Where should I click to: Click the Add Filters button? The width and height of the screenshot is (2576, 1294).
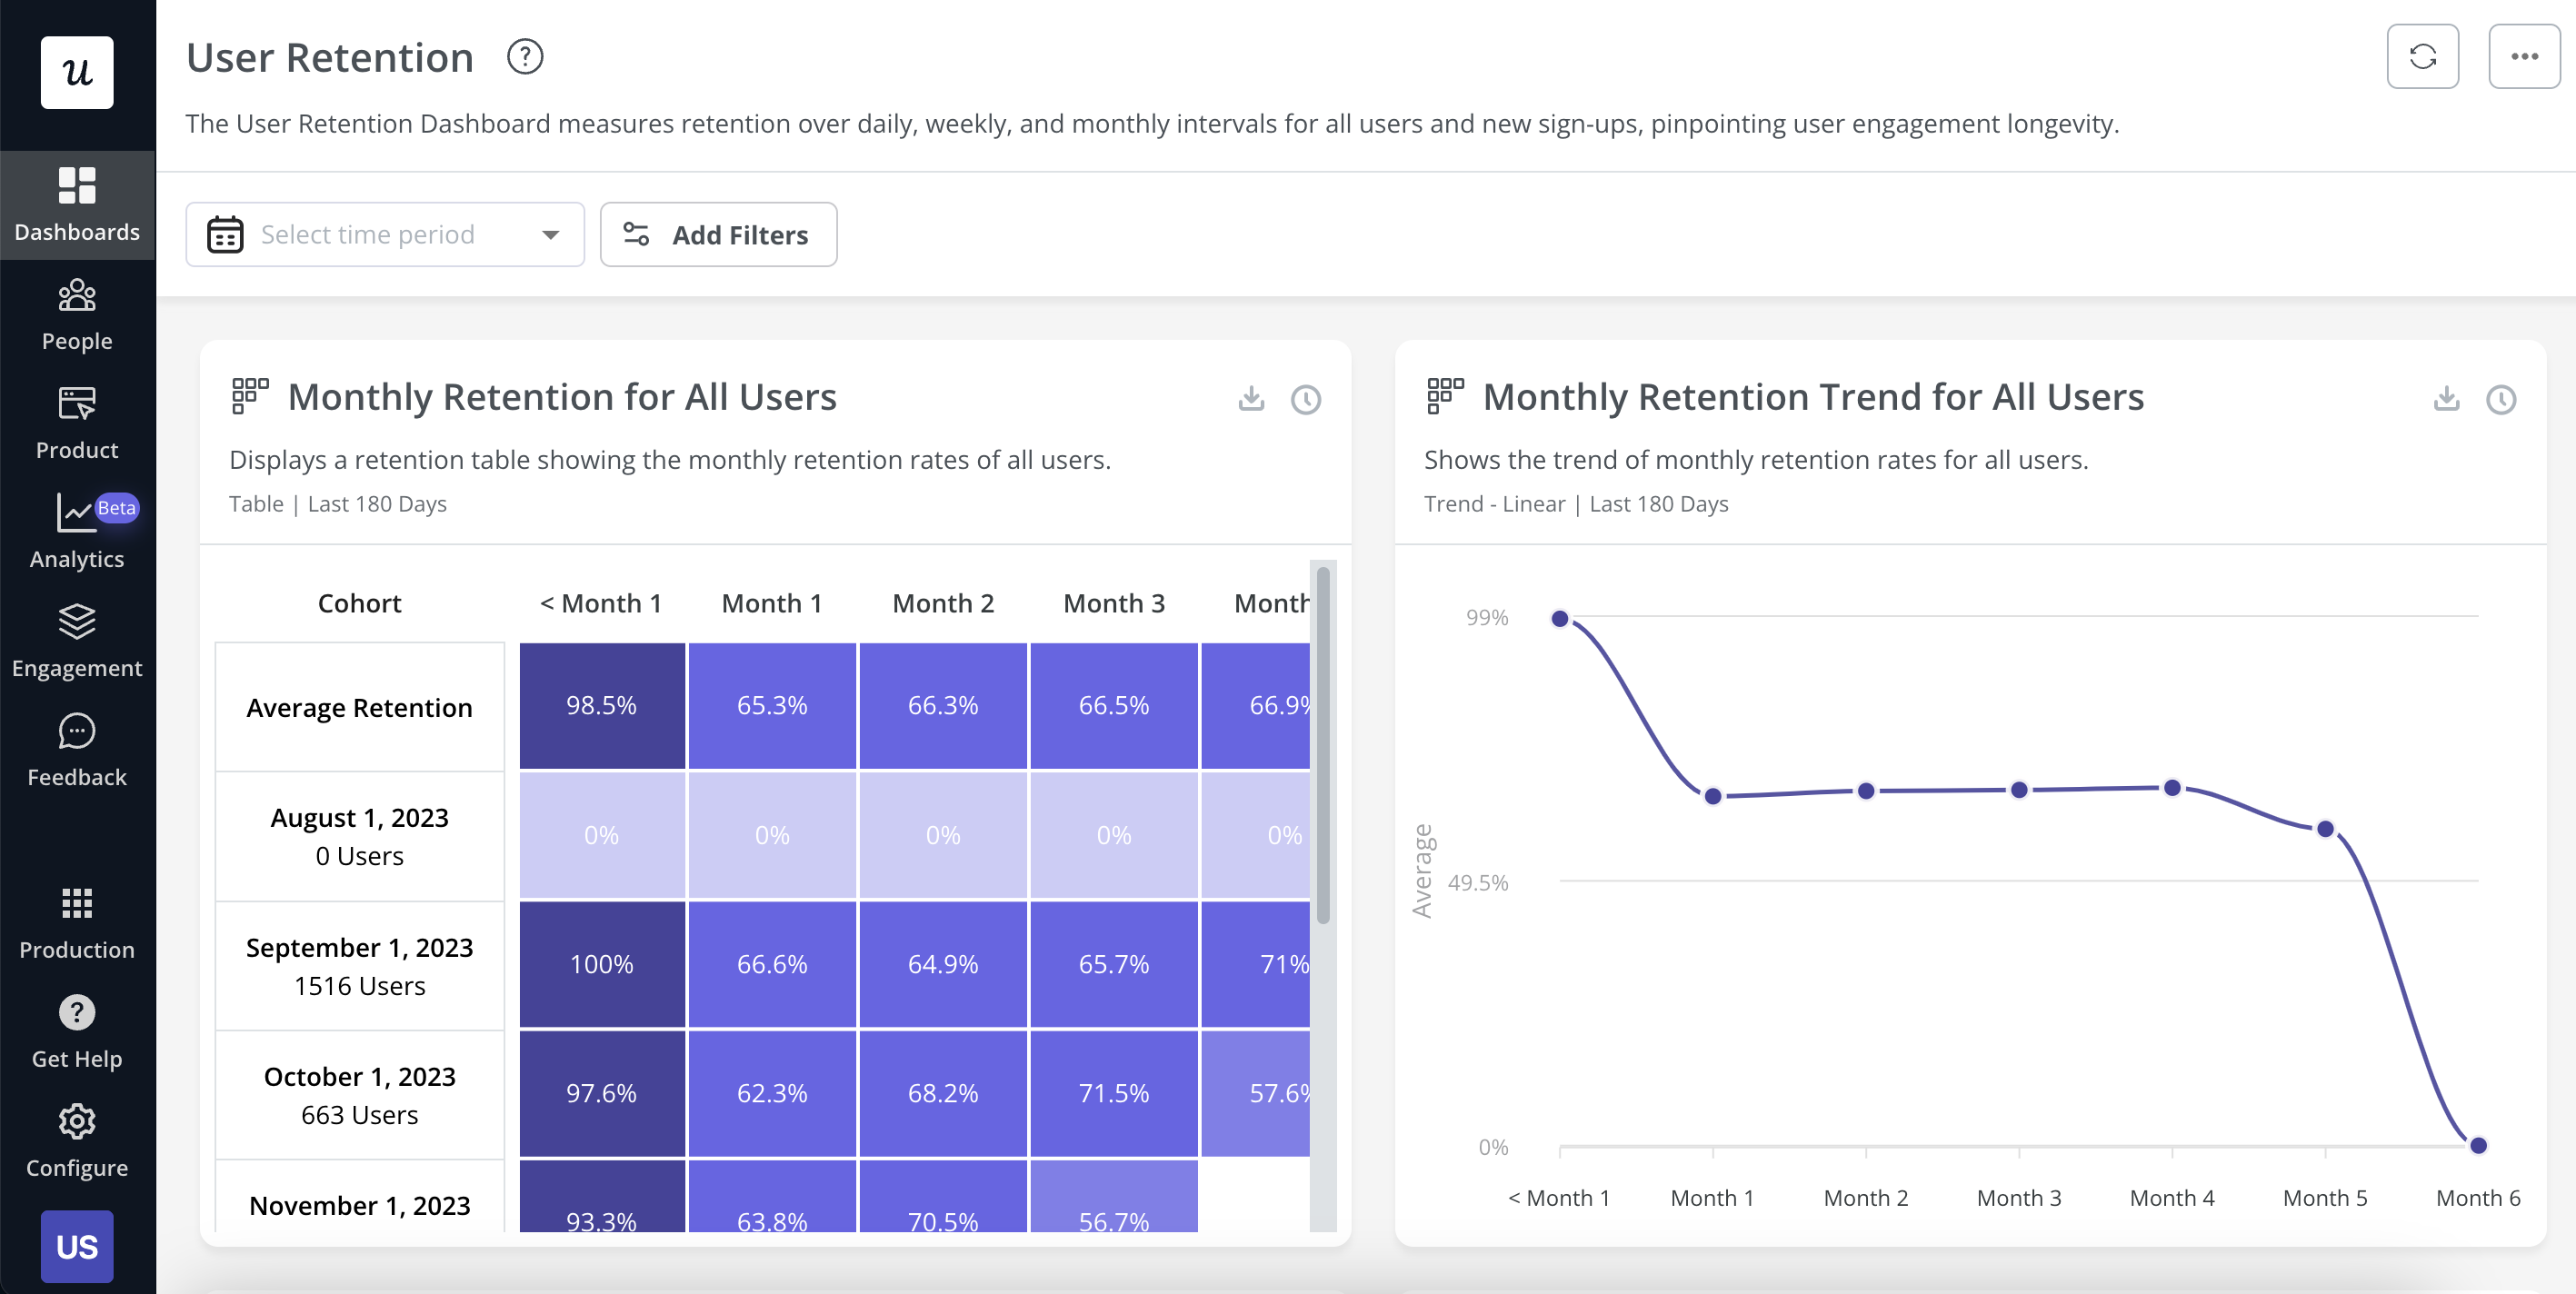(718, 234)
